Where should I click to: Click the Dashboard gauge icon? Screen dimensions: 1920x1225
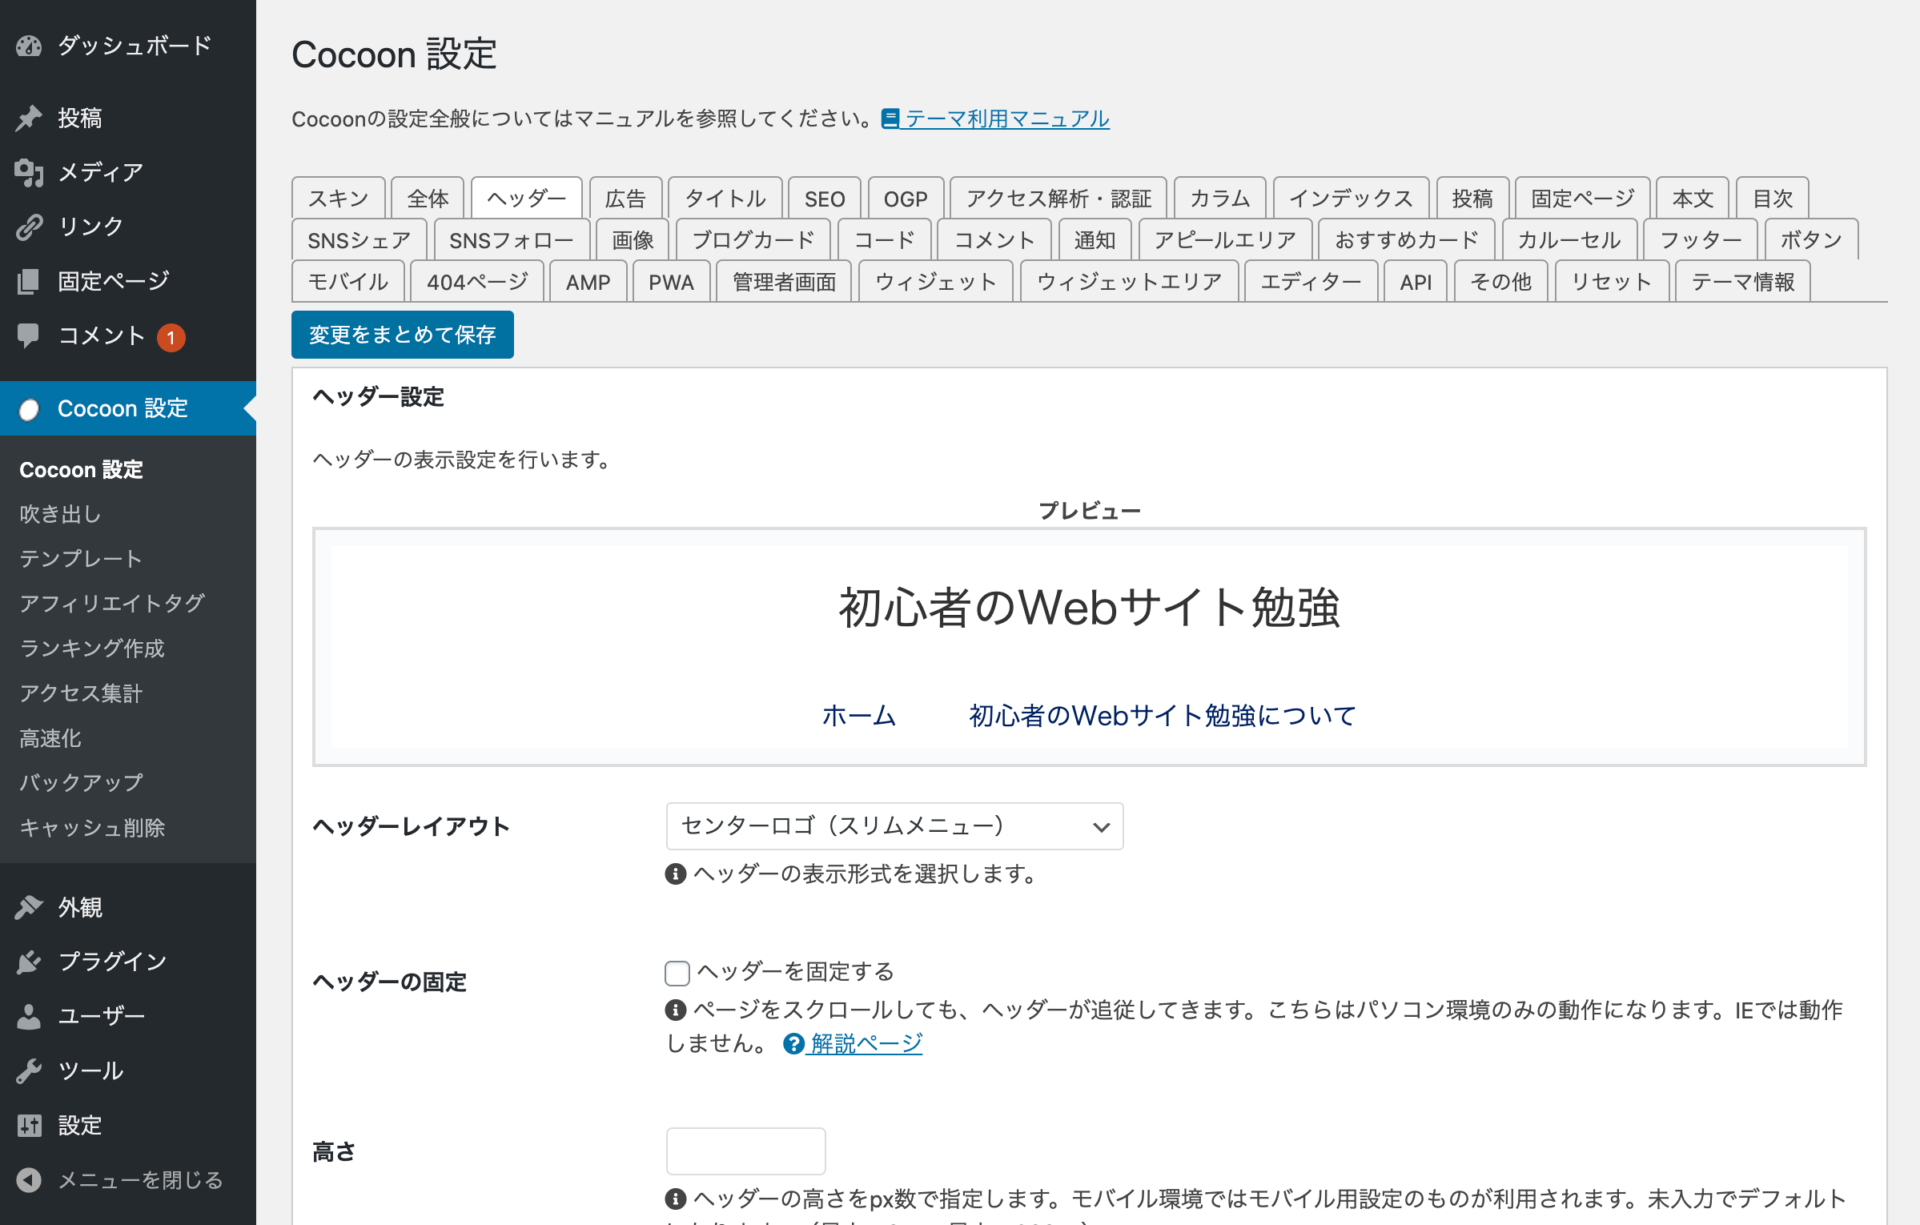pos(29,46)
